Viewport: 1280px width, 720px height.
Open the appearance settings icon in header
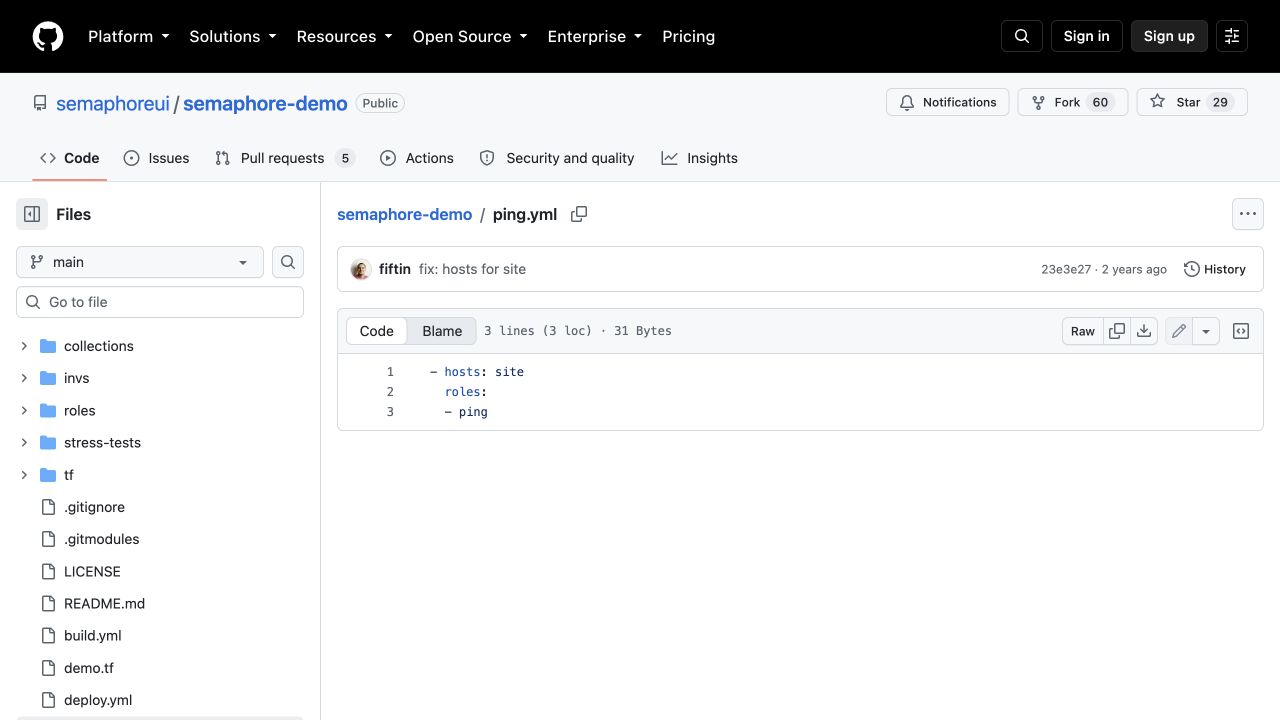pyautogui.click(x=1232, y=36)
